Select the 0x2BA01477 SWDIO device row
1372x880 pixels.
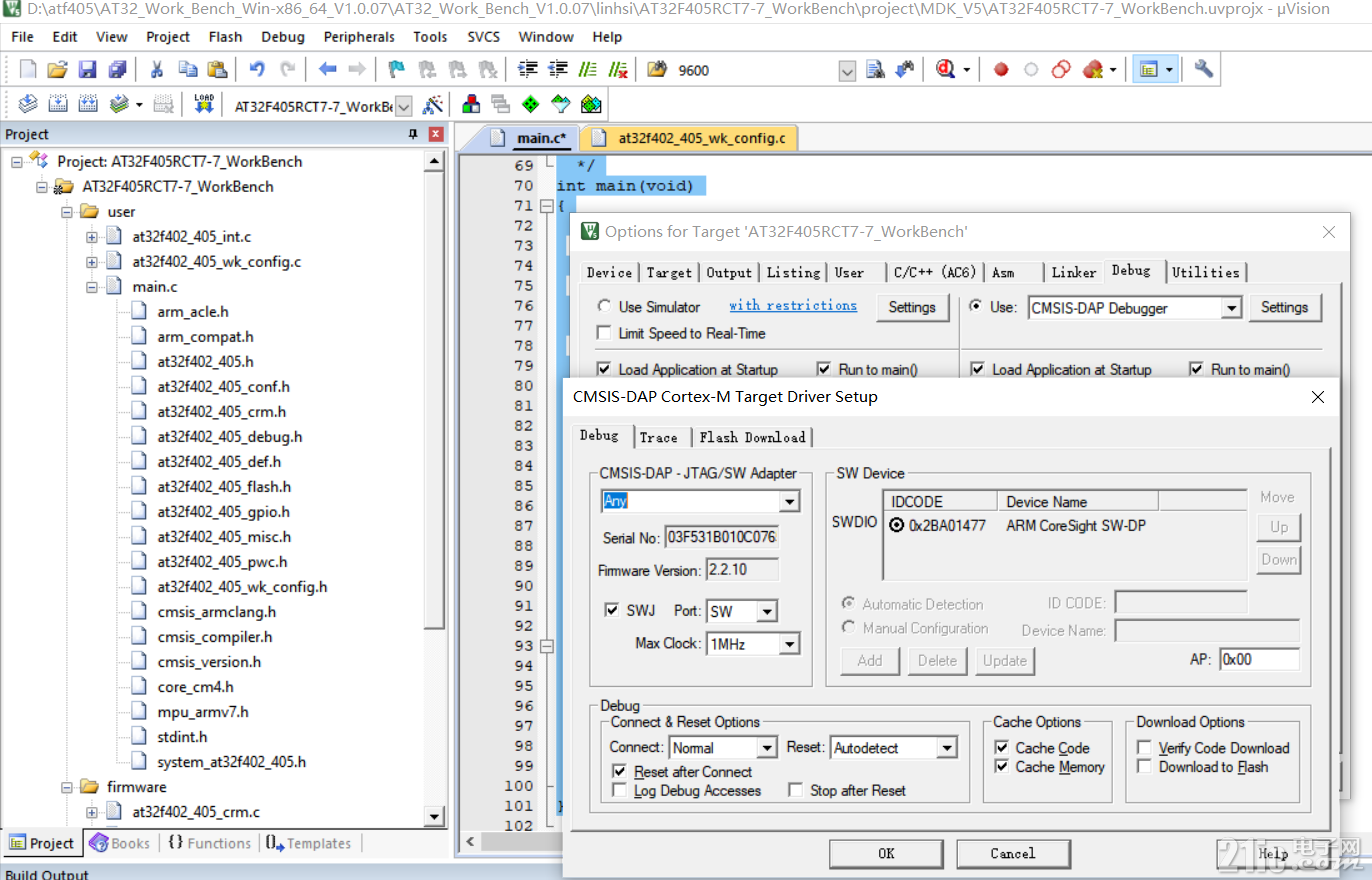point(1066,525)
